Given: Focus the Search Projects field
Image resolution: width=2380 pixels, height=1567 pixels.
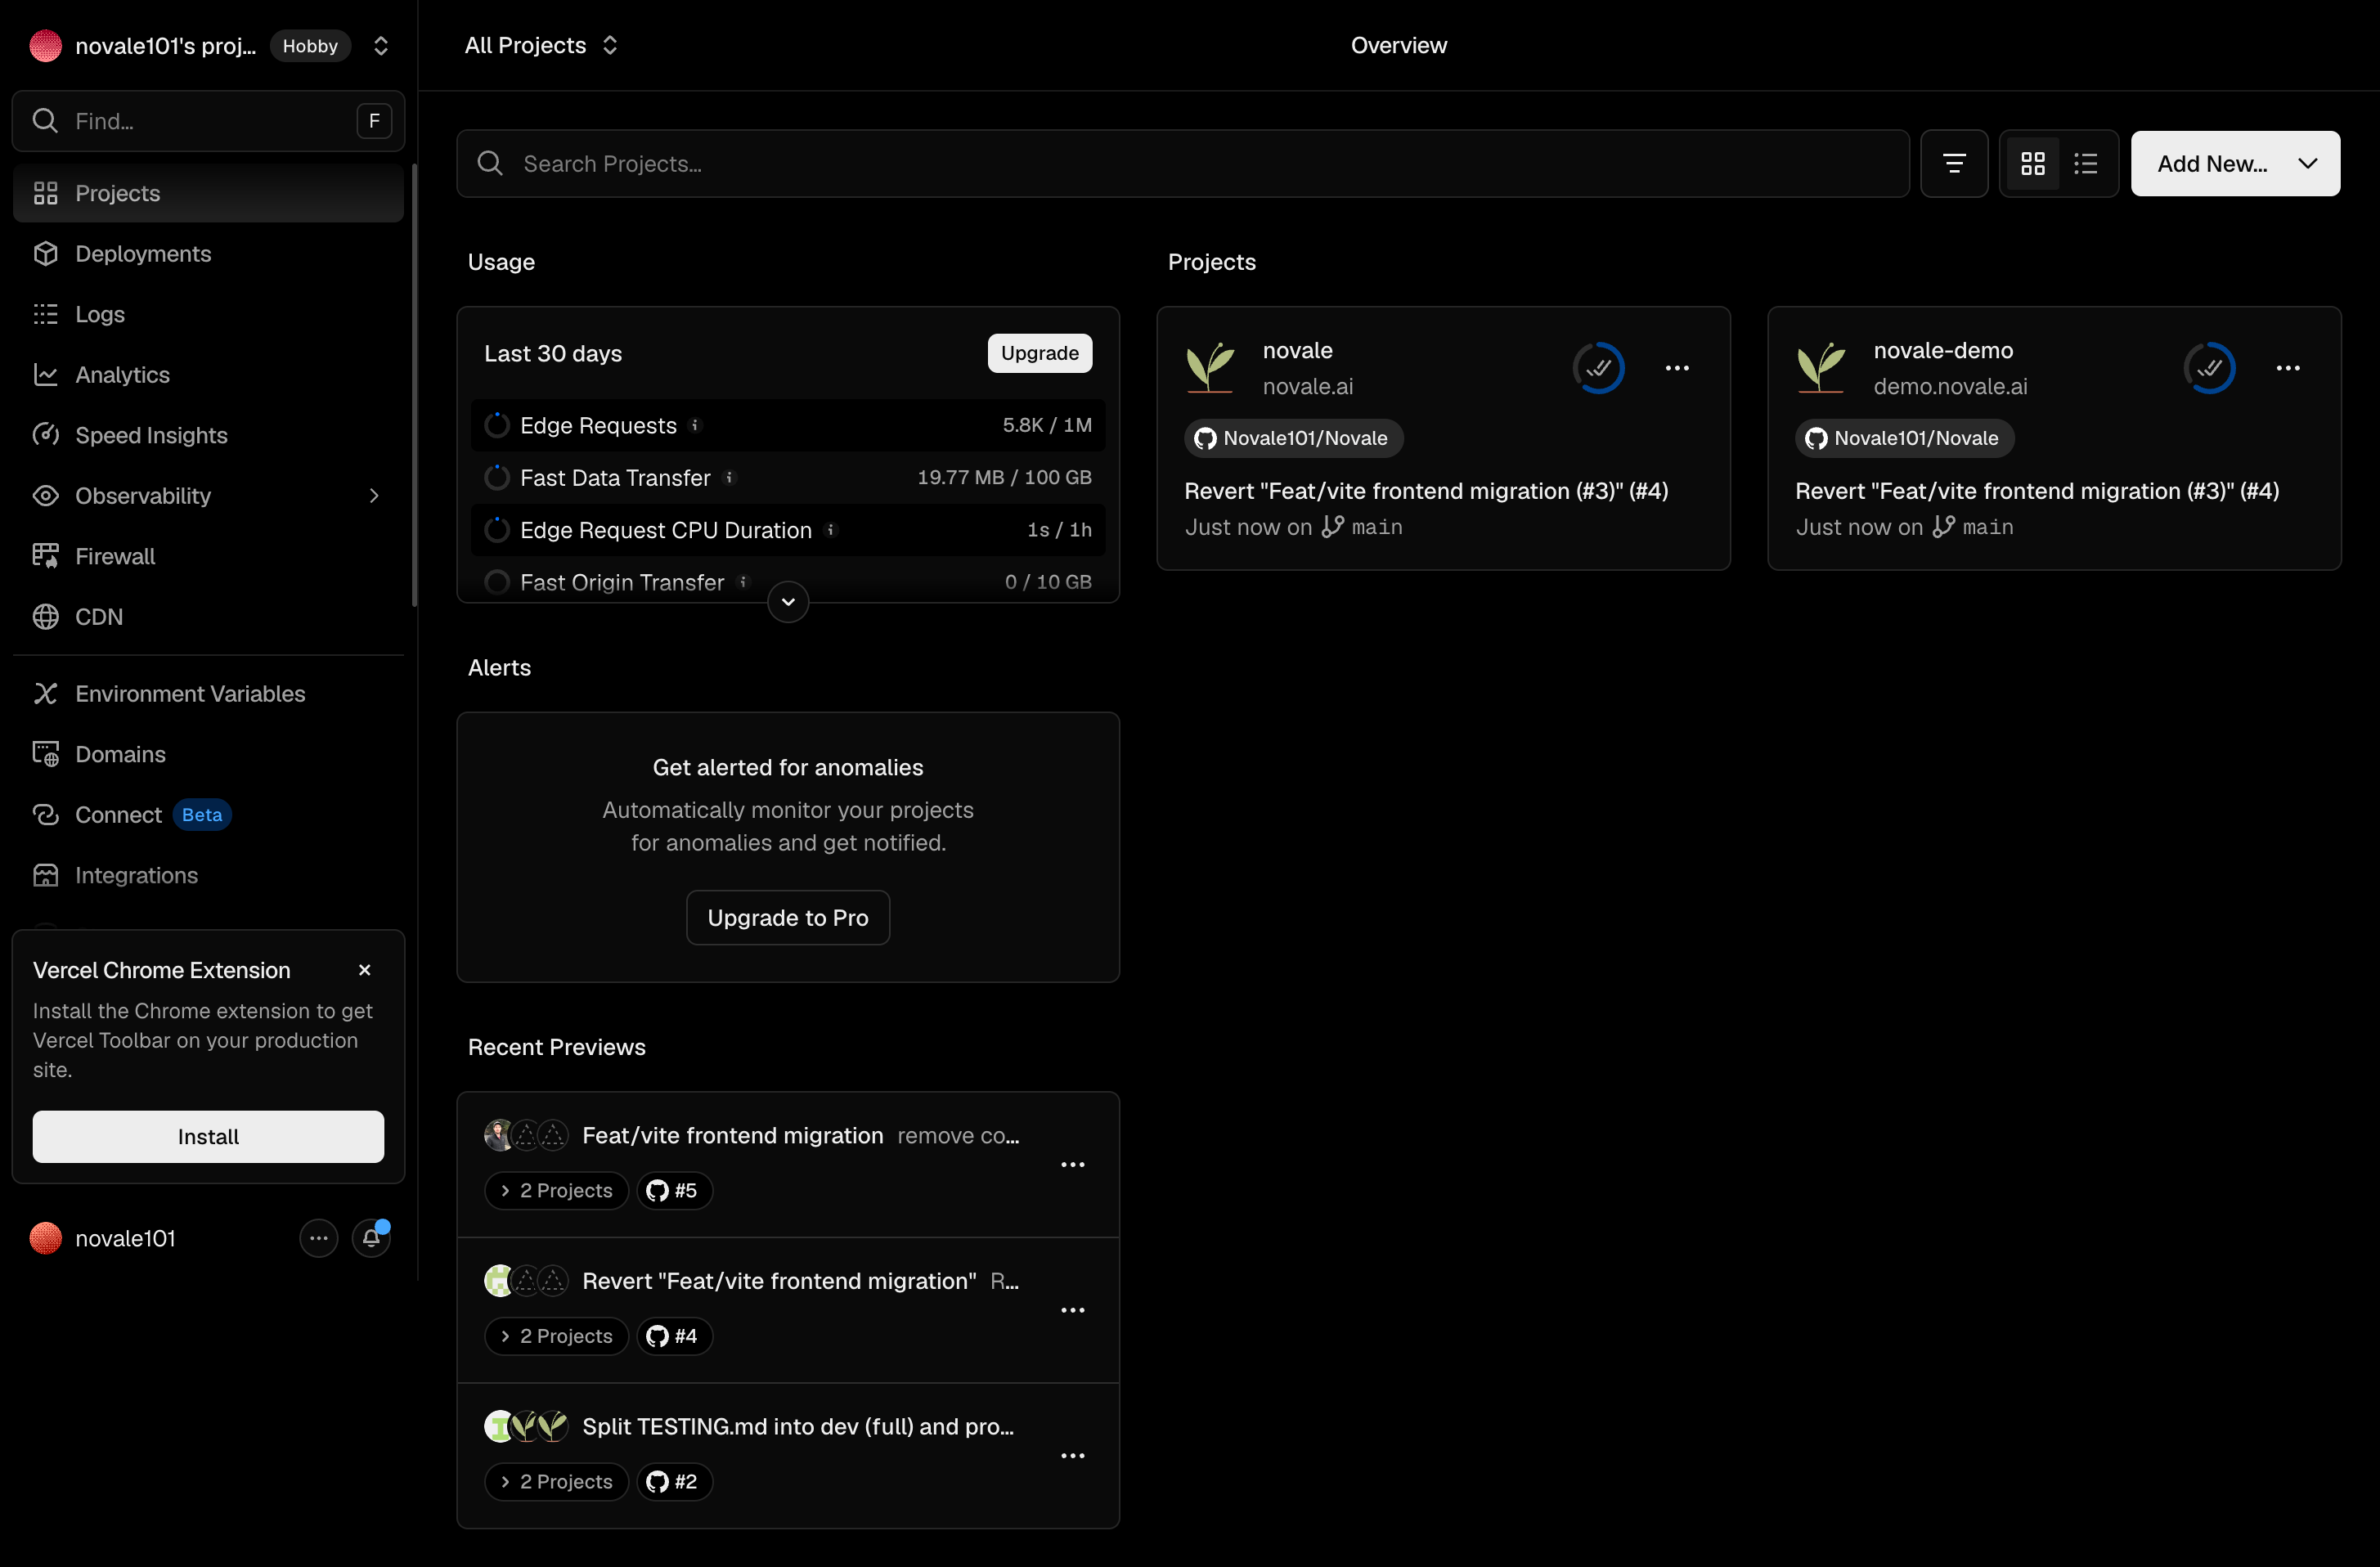Looking at the screenshot, I should 1183,163.
